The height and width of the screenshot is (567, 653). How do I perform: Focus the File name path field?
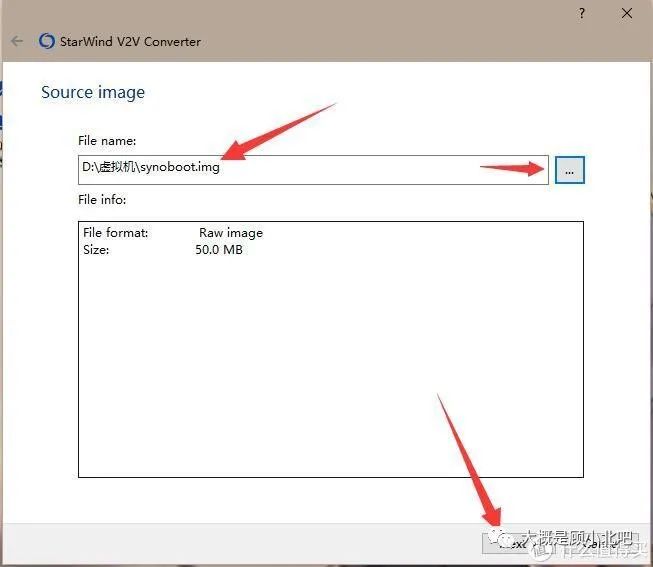tap(313, 170)
